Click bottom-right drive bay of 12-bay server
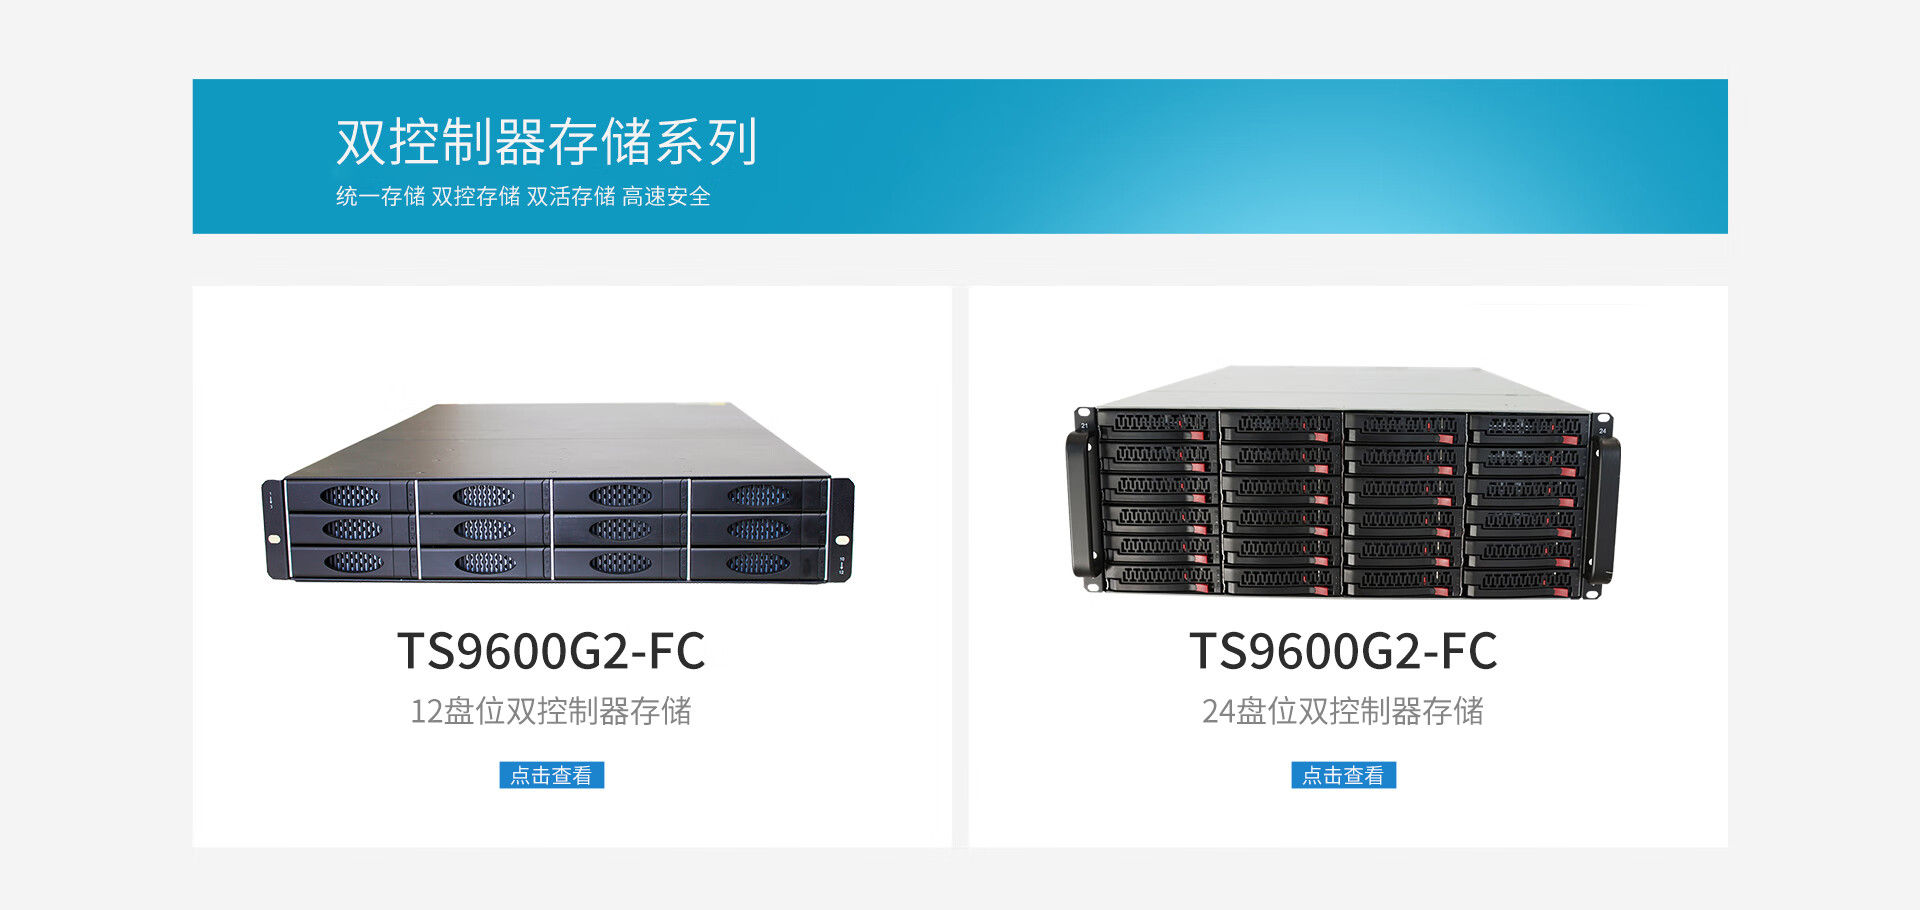 pos(759,564)
